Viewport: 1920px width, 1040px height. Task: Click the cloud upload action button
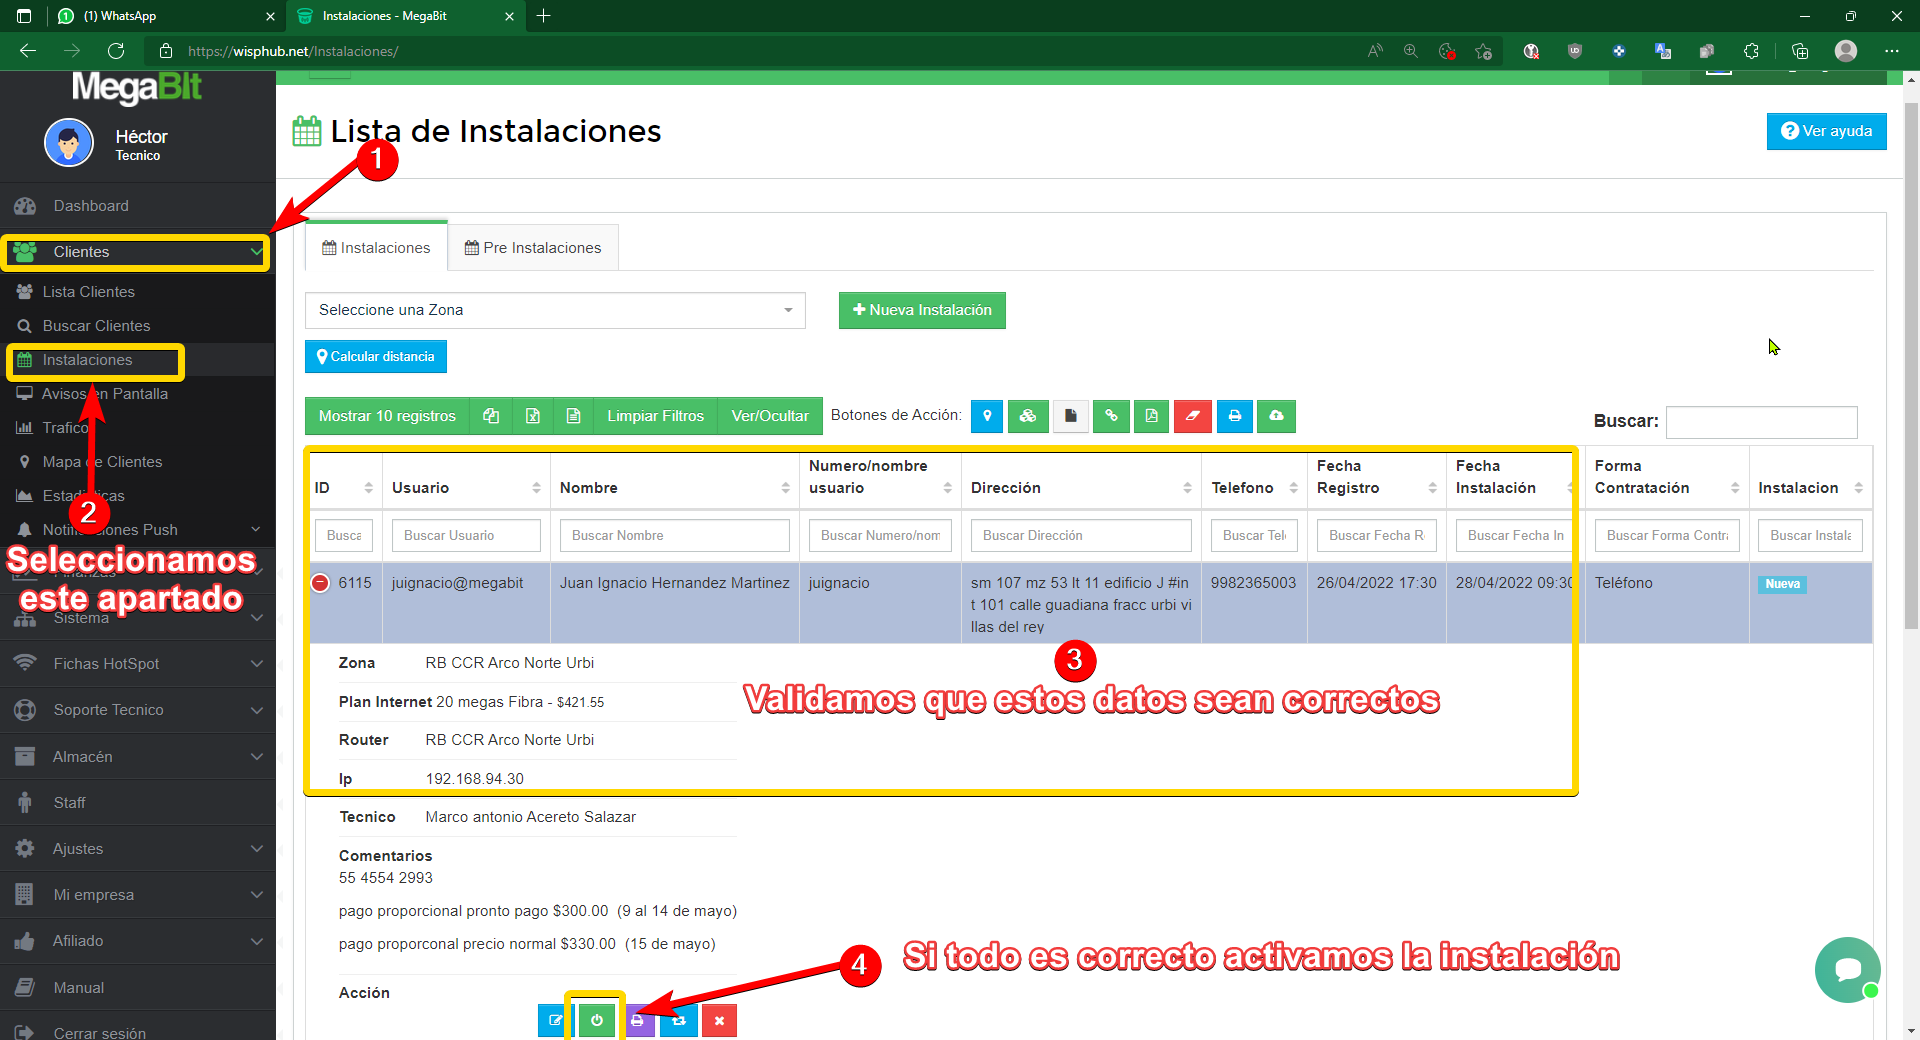1276,416
